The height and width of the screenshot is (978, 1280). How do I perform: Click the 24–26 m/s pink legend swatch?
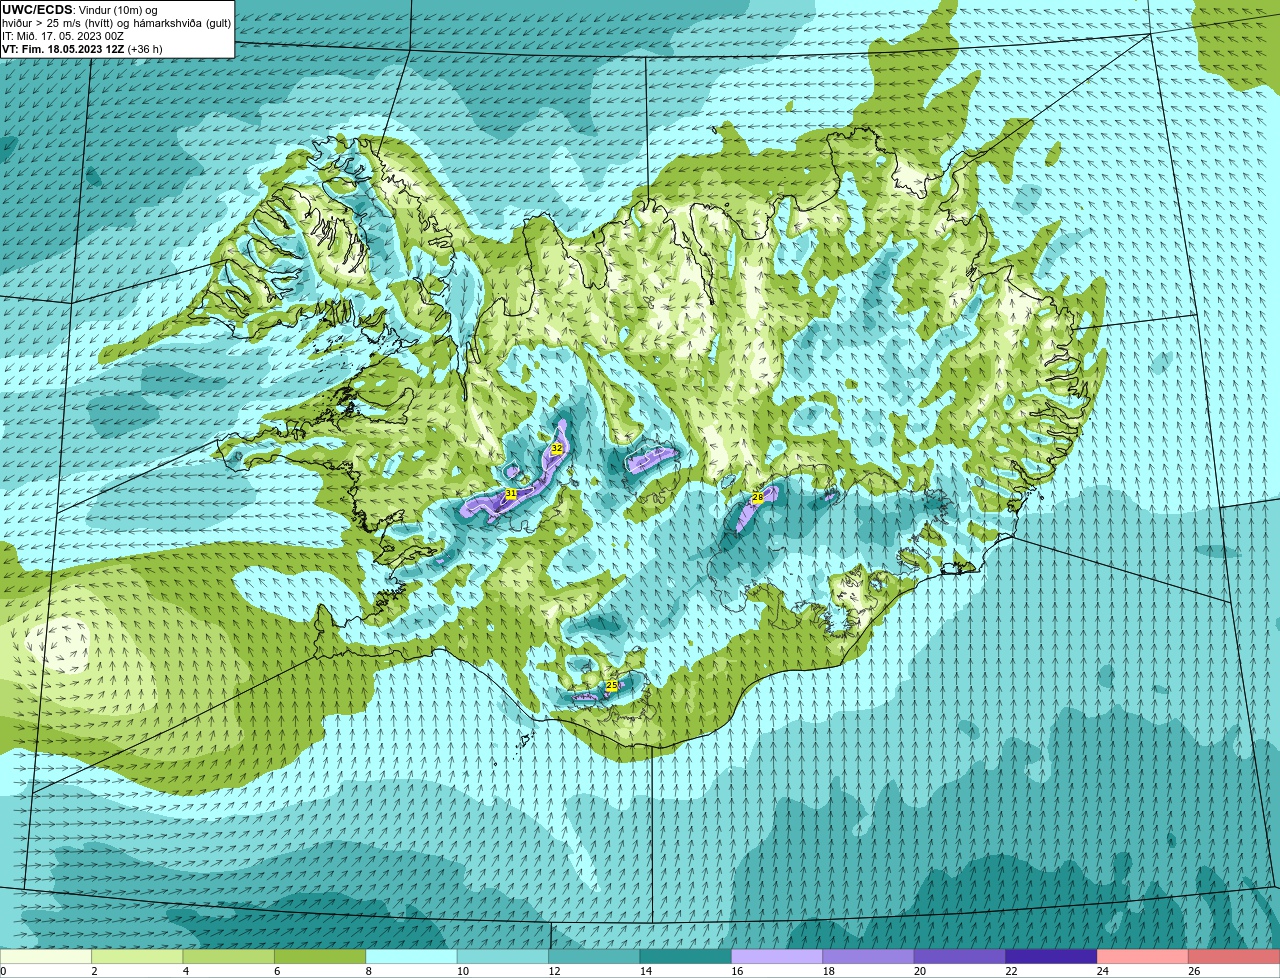[x=1142, y=956]
